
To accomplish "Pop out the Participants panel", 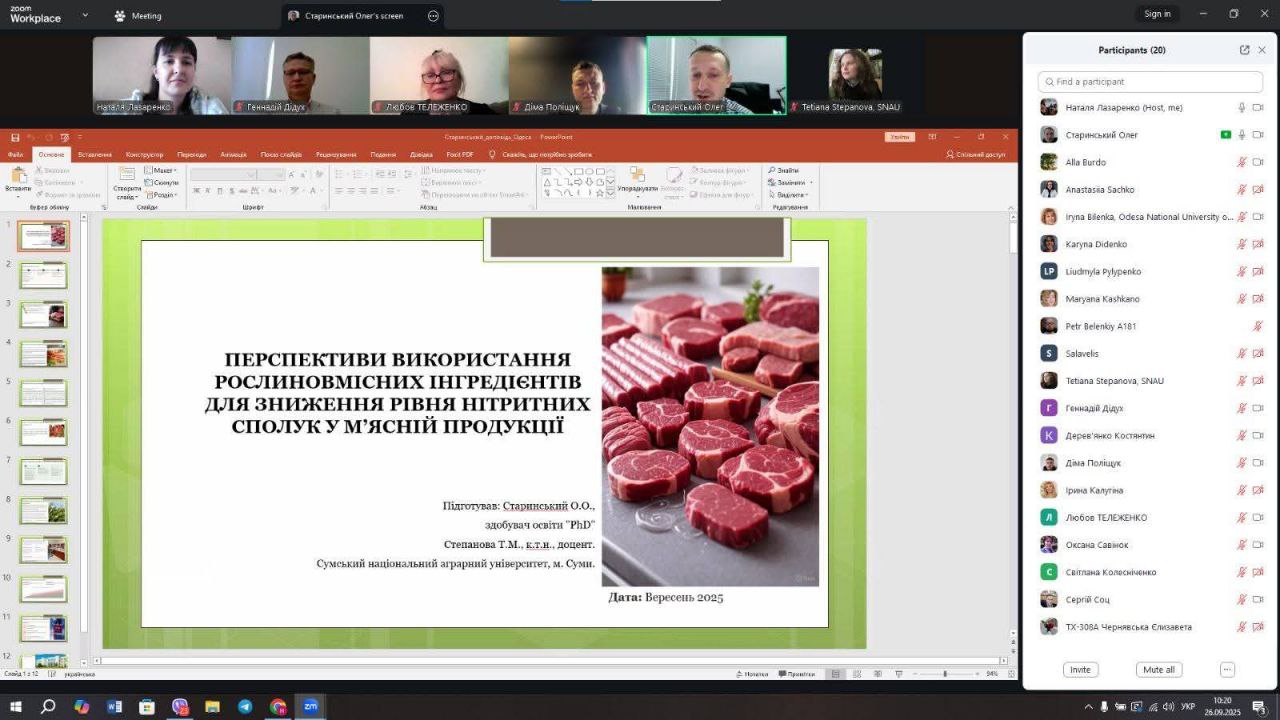I will point(1244,50).
